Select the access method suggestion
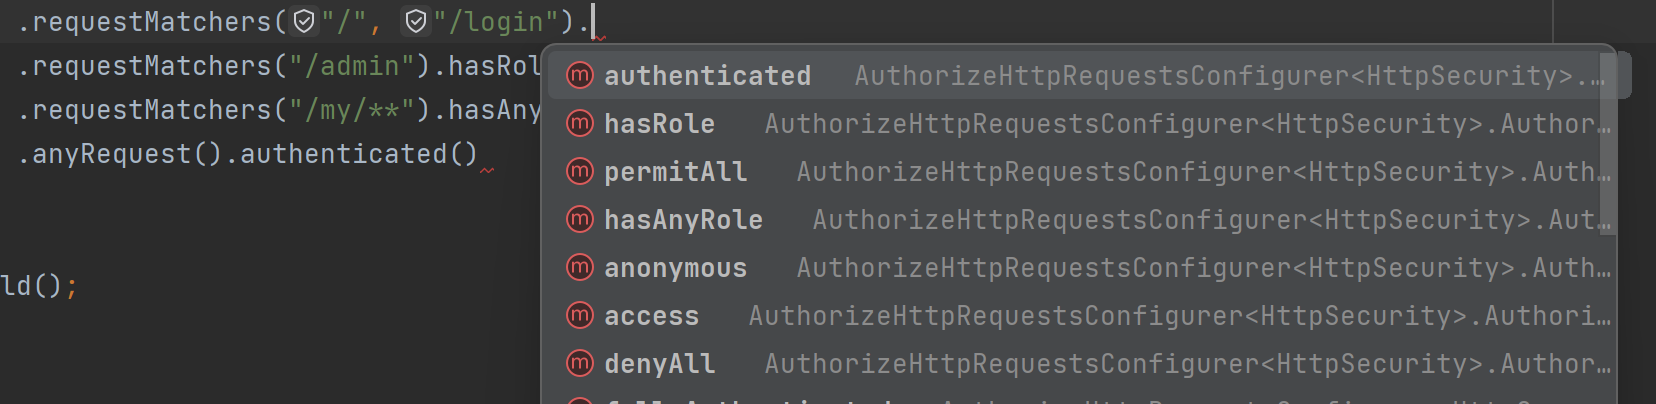Screen dimensions: 1656x404 1082,315
